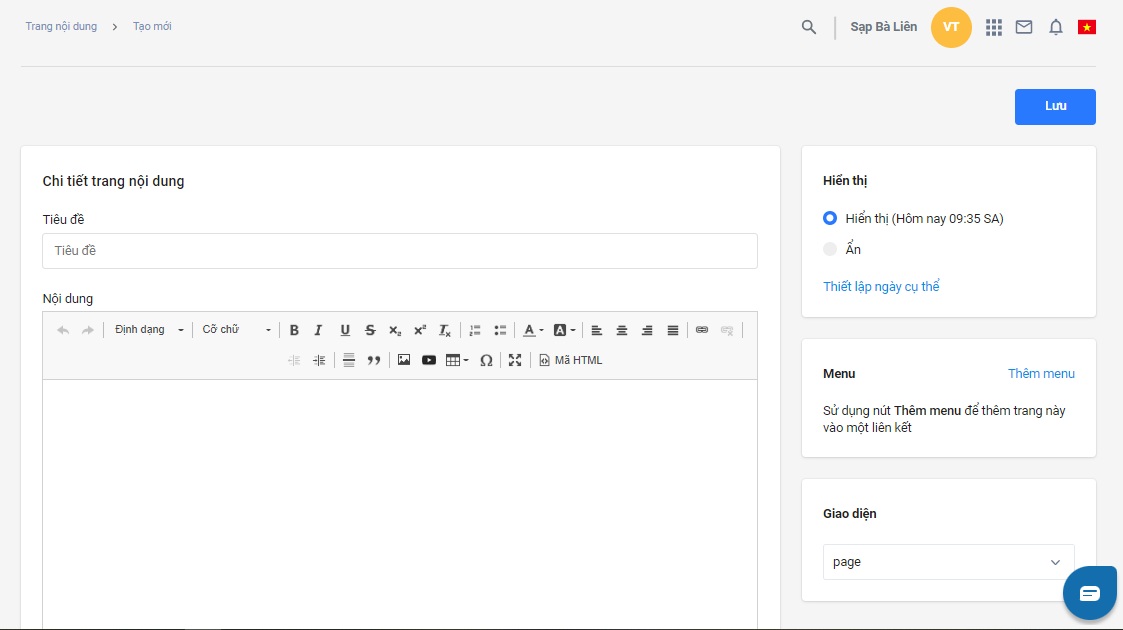Open the notifications bell
Viewport: 1123px width, 630px height.
pos(1055,28)
